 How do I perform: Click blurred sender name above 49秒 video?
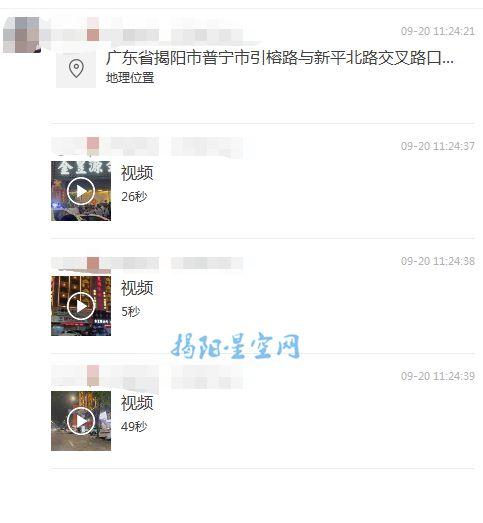(147, 376)
